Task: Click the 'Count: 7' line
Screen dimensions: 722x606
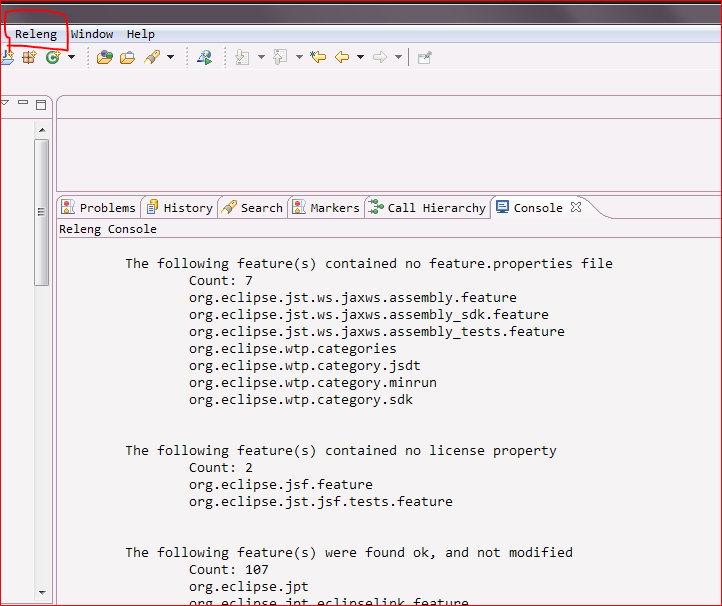Action: point(221,281)
